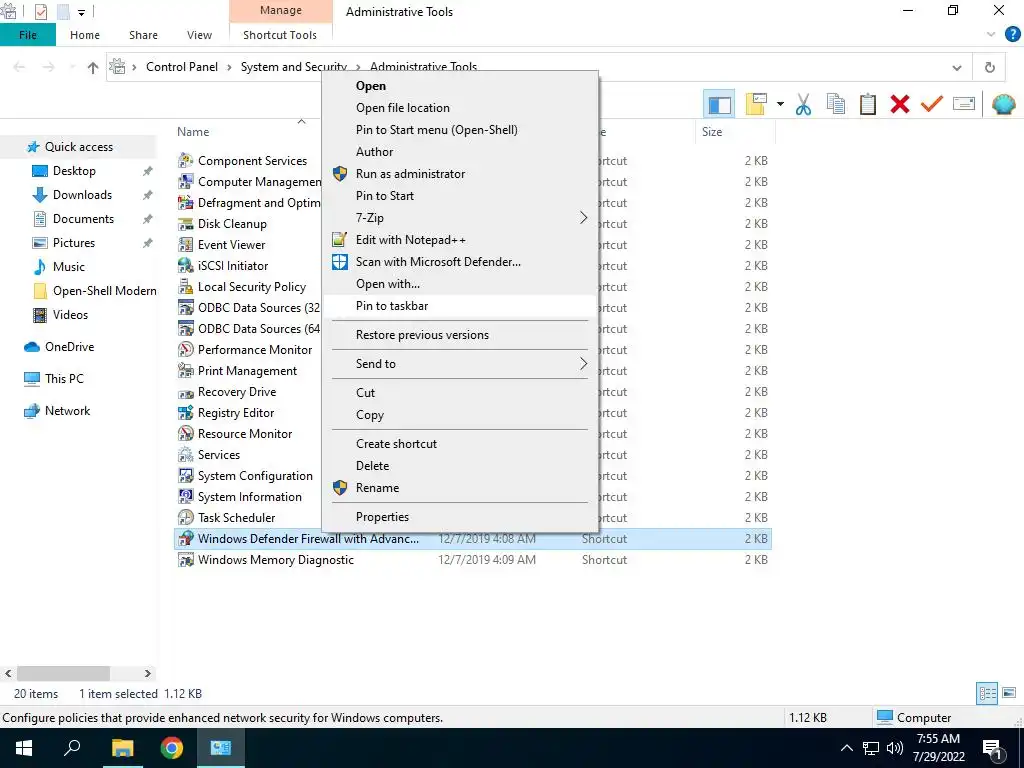Choose Open in the context menu

(x=460, y=86)
